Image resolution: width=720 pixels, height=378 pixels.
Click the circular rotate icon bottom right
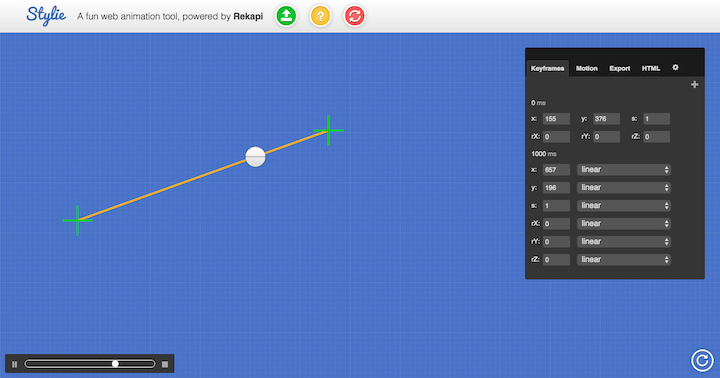tap(702, 360)
